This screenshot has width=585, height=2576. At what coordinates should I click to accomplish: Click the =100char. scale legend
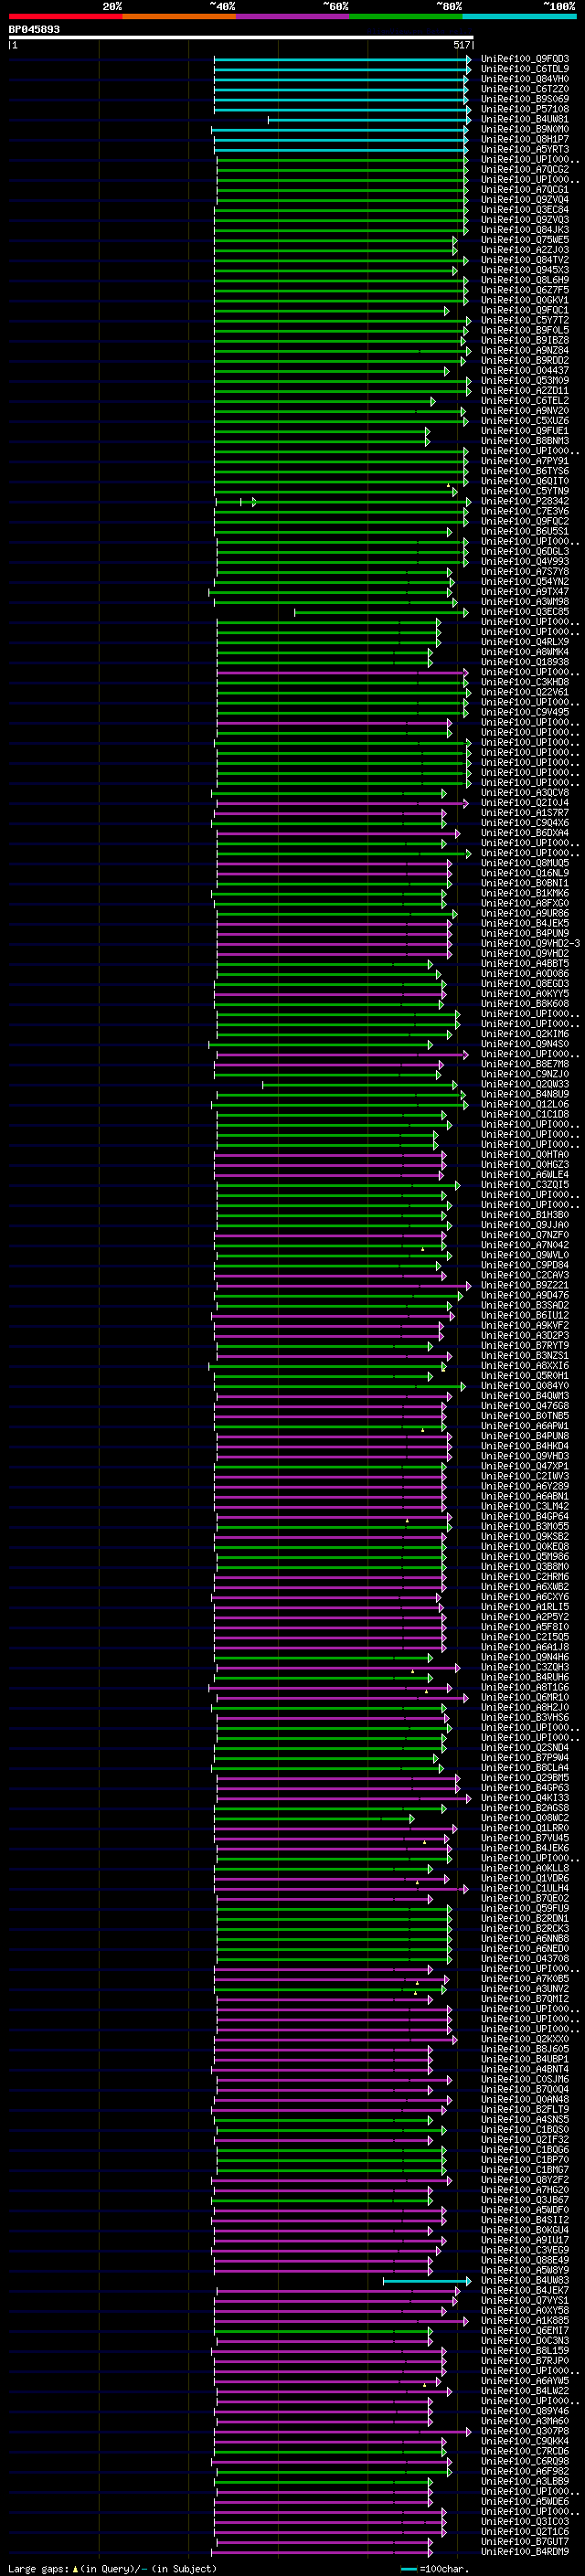tap(435, 2568)
